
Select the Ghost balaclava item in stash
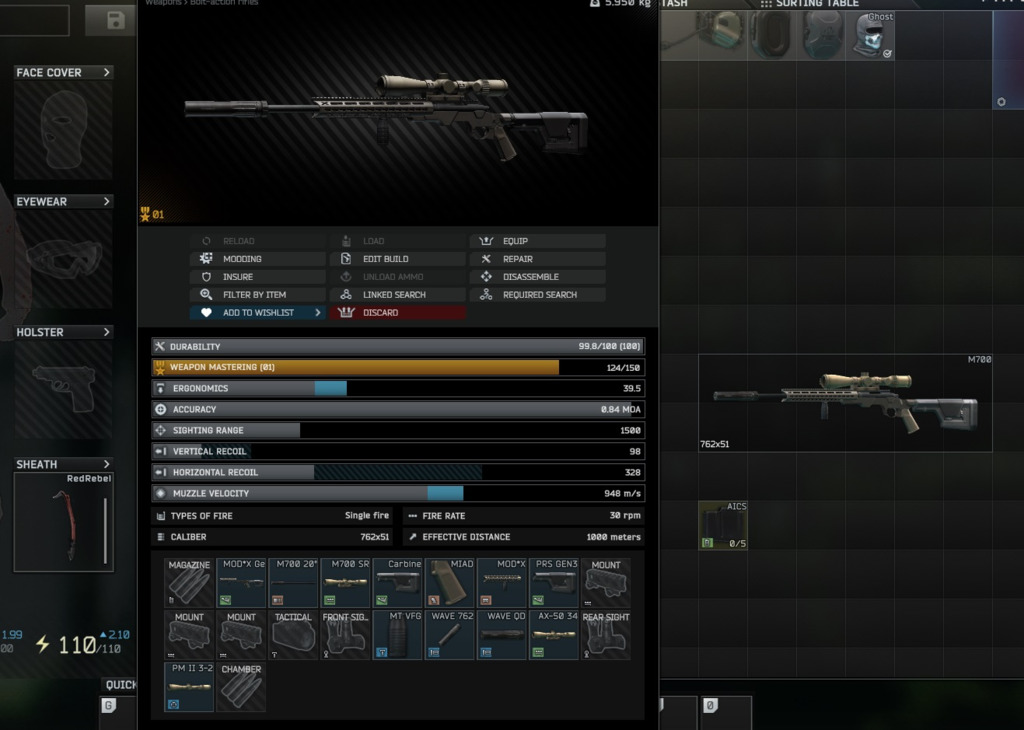click(x=870, y=35)
